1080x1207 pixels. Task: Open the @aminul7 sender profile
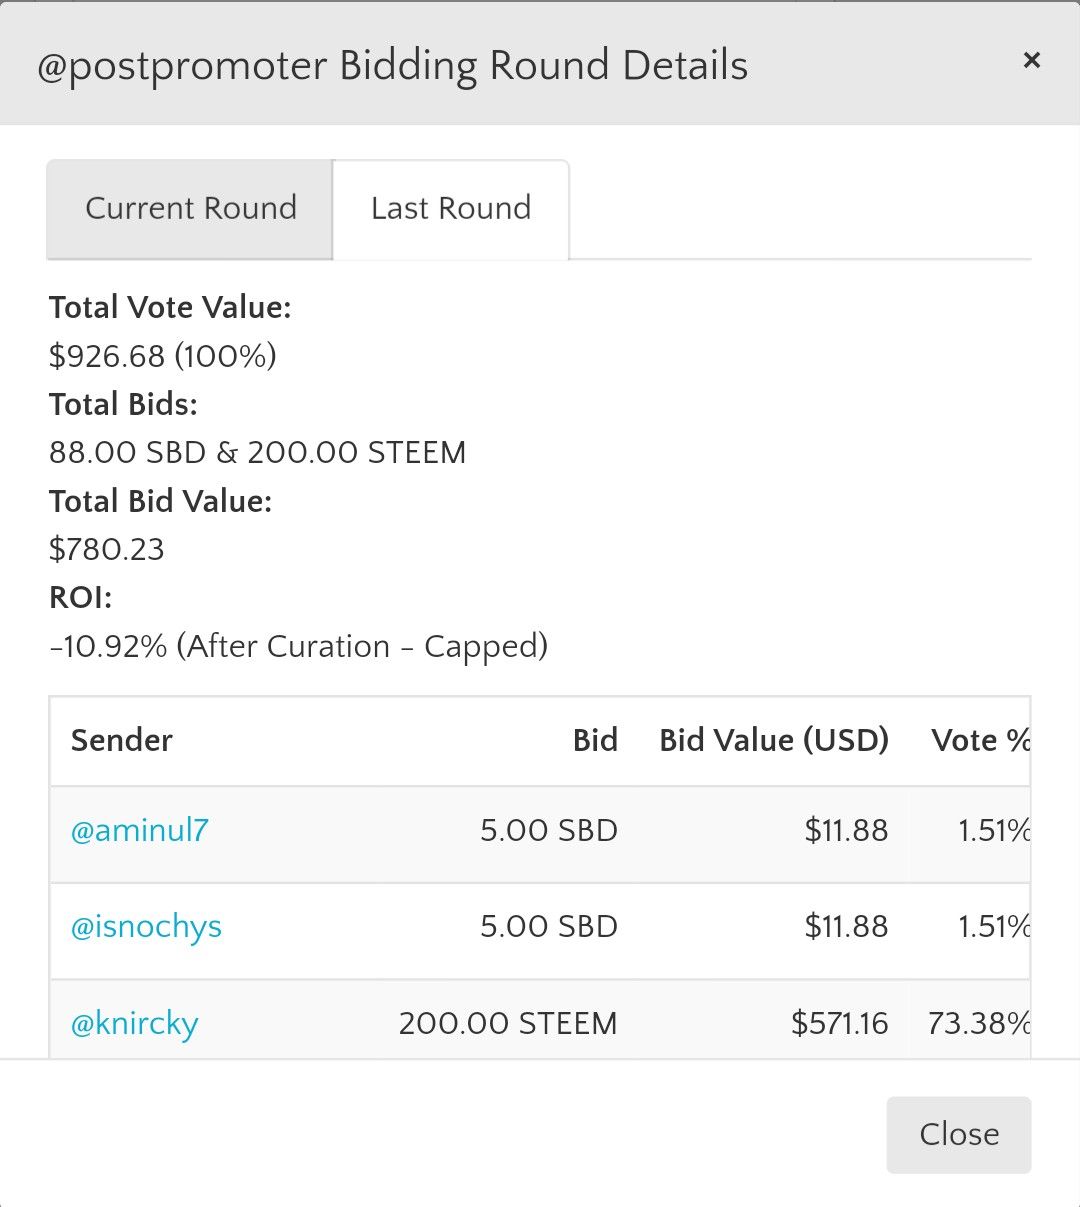139,830
